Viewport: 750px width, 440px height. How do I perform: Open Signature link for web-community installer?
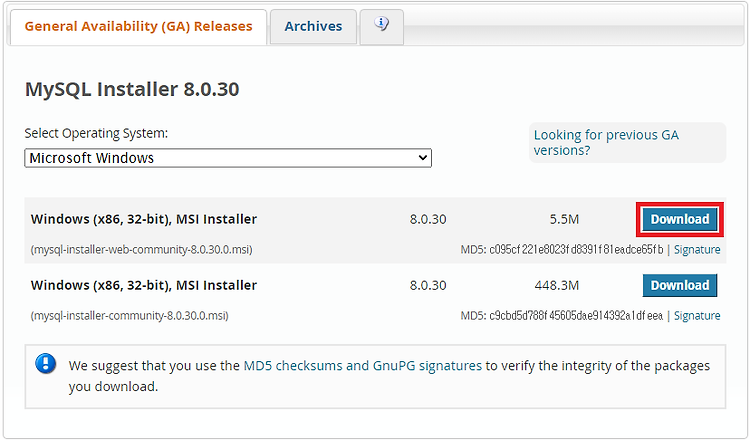[x=697, y=250]
